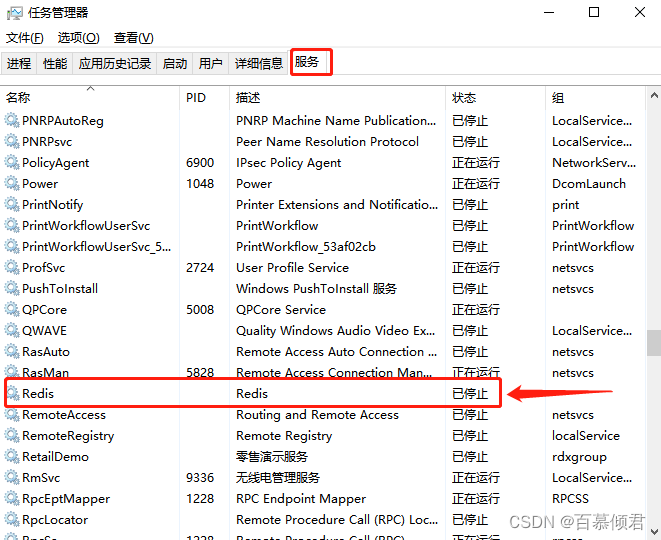Switch to the 启动 tab
Screen dimensions: 661x540
coord(175,64)
